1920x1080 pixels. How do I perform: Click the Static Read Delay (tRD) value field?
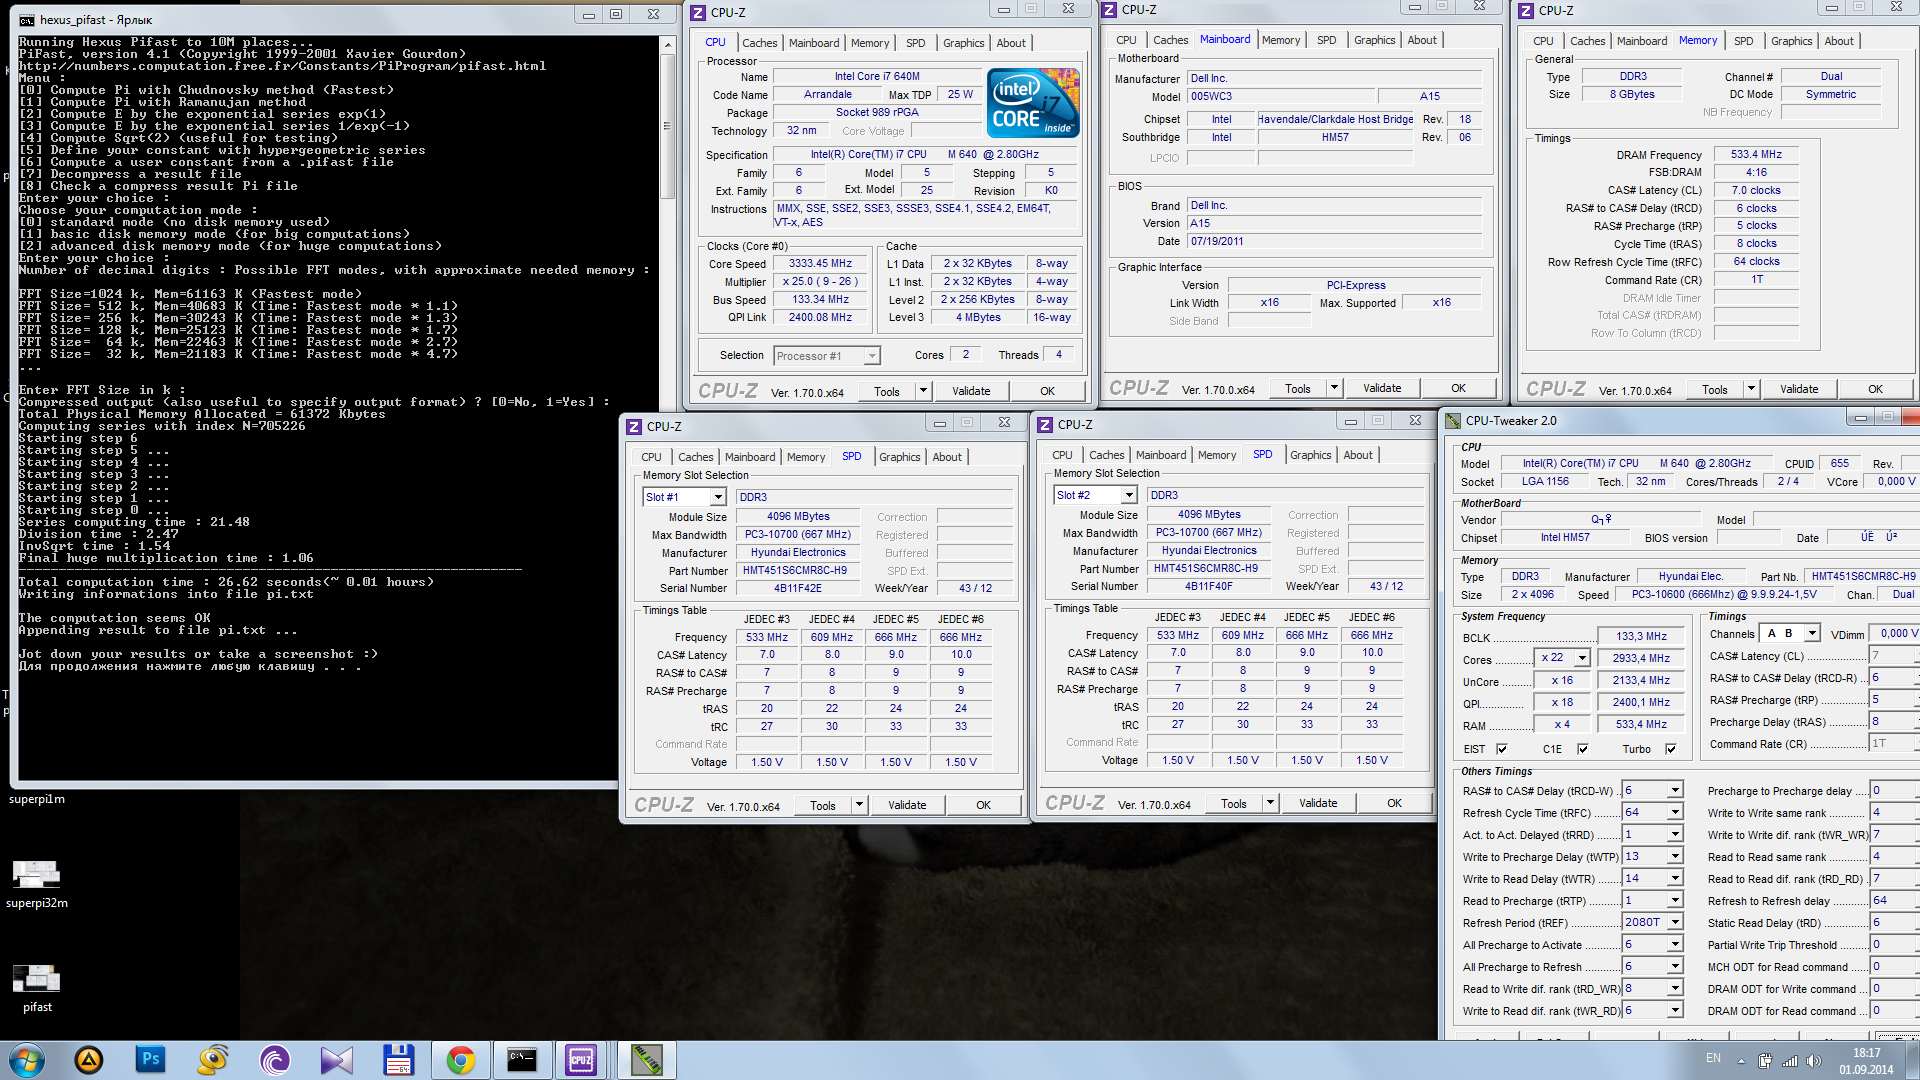[1893, 922]
